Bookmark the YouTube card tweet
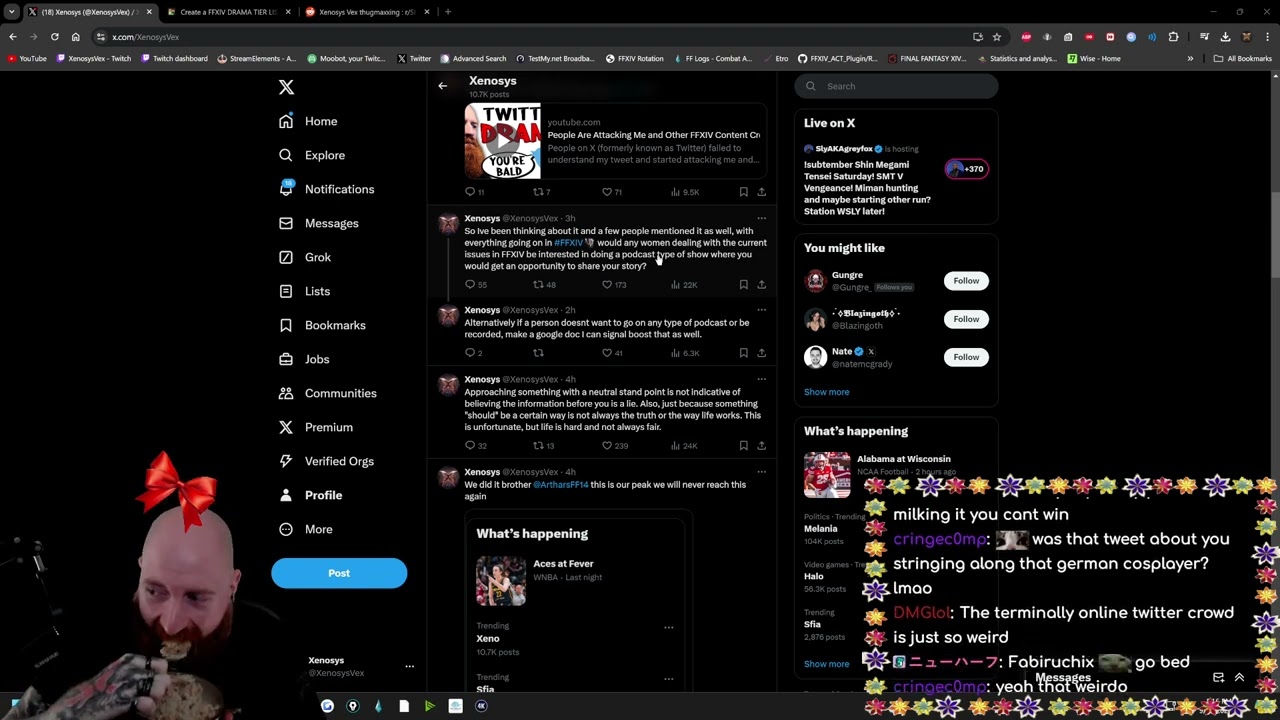Image resolution: width=1280 pixels, height=720 pixels. 743,192
